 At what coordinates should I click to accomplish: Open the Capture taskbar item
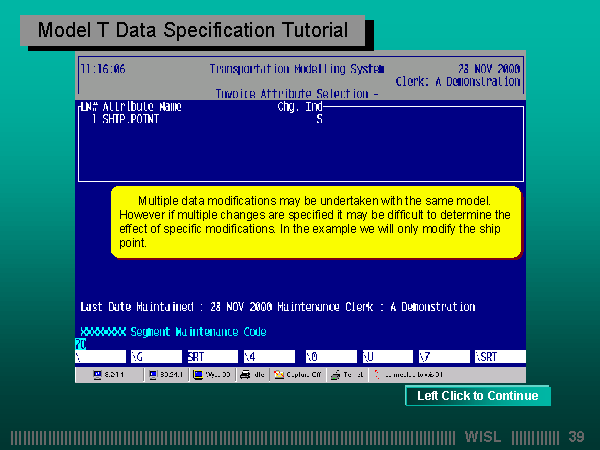(298, 375)
